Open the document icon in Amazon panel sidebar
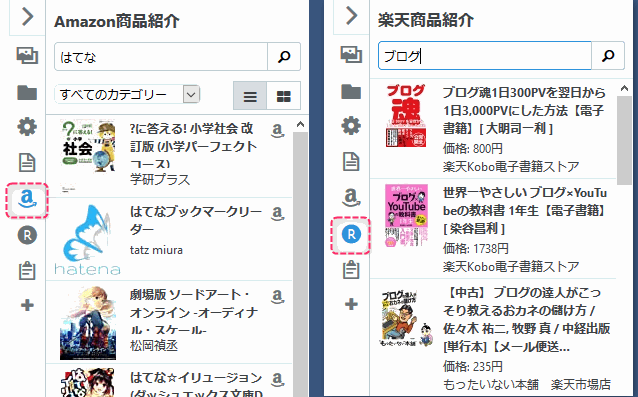The height and width of the screenshot is (397, 638). click(27, 162)
